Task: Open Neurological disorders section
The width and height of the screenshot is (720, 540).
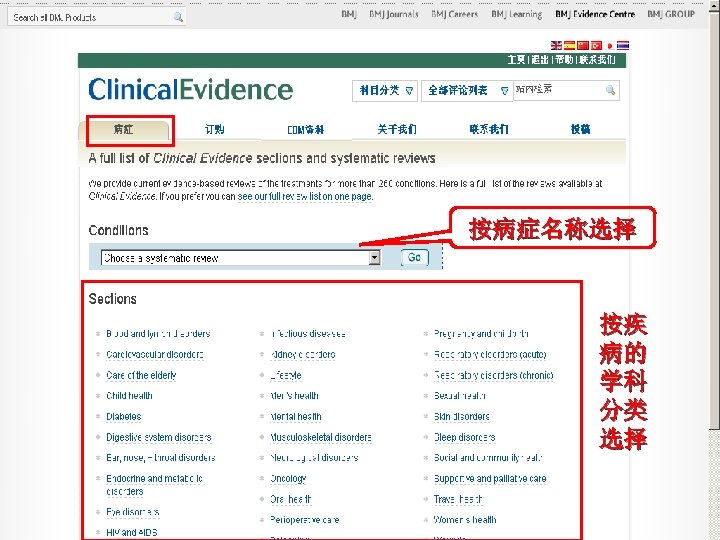Action: point(314,458)
